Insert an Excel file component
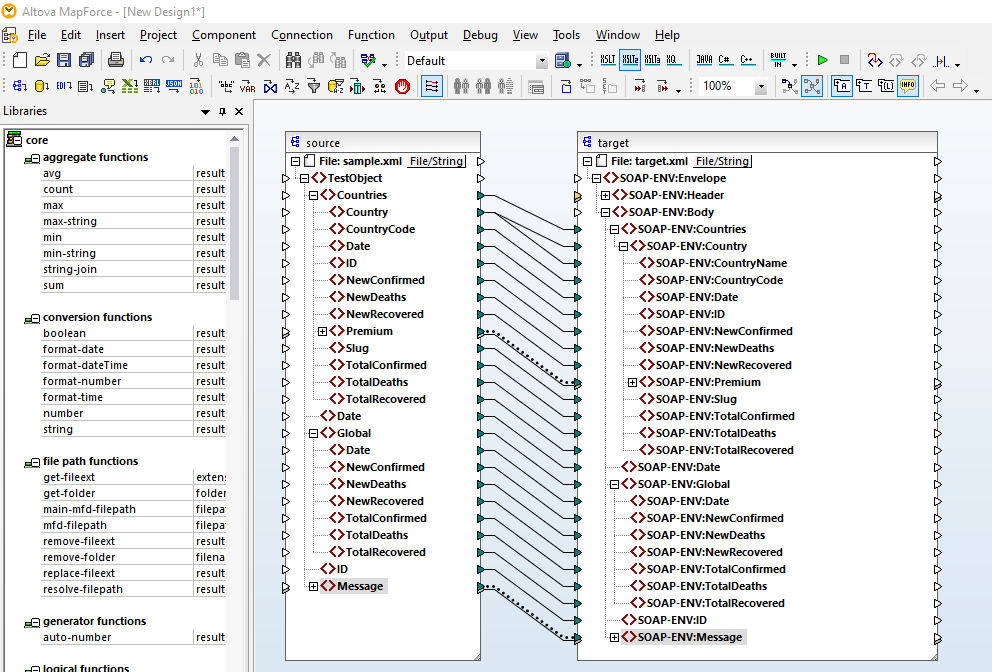The height and width of the screenshot is (672, 992). point(129,87)
